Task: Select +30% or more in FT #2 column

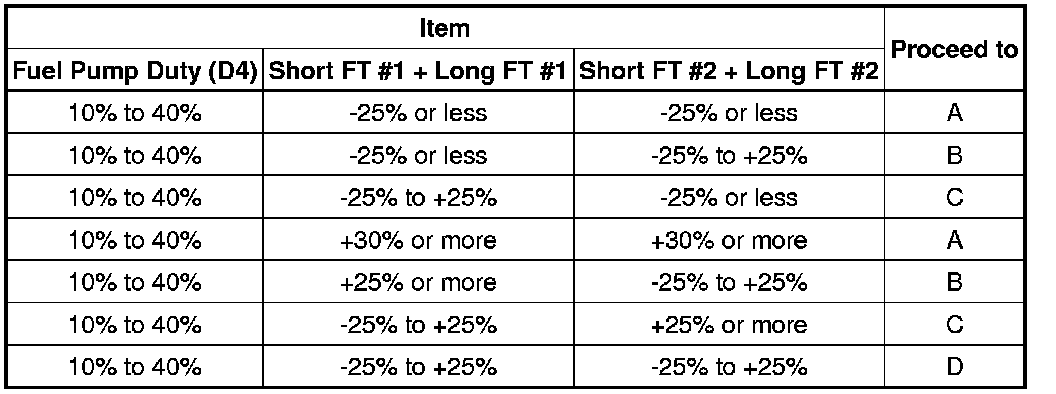Action: pyautogui.click(x=729, y=240)
